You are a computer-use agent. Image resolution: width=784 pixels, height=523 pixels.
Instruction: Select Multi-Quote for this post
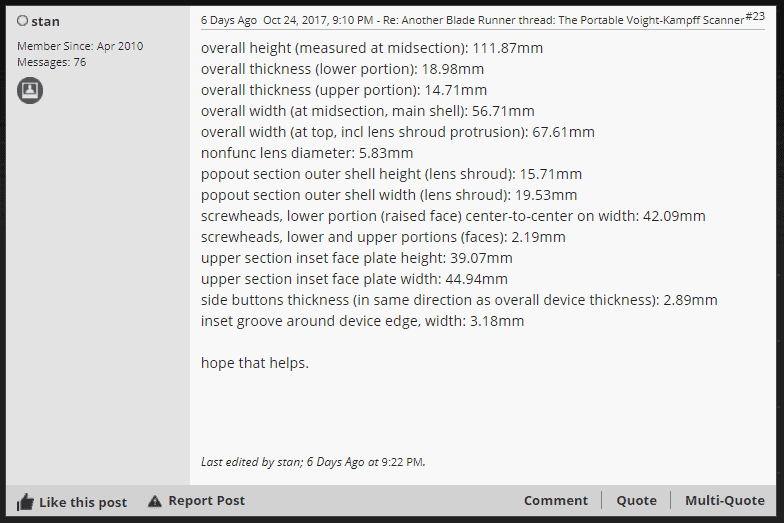point(724,501)
